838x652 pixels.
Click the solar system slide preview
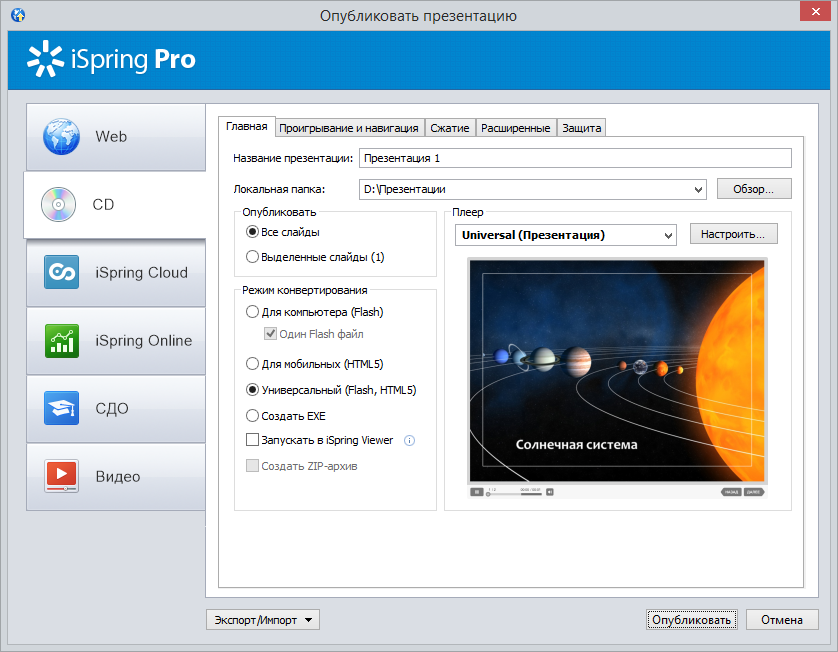pyautogui.click(x=617, y=371)
